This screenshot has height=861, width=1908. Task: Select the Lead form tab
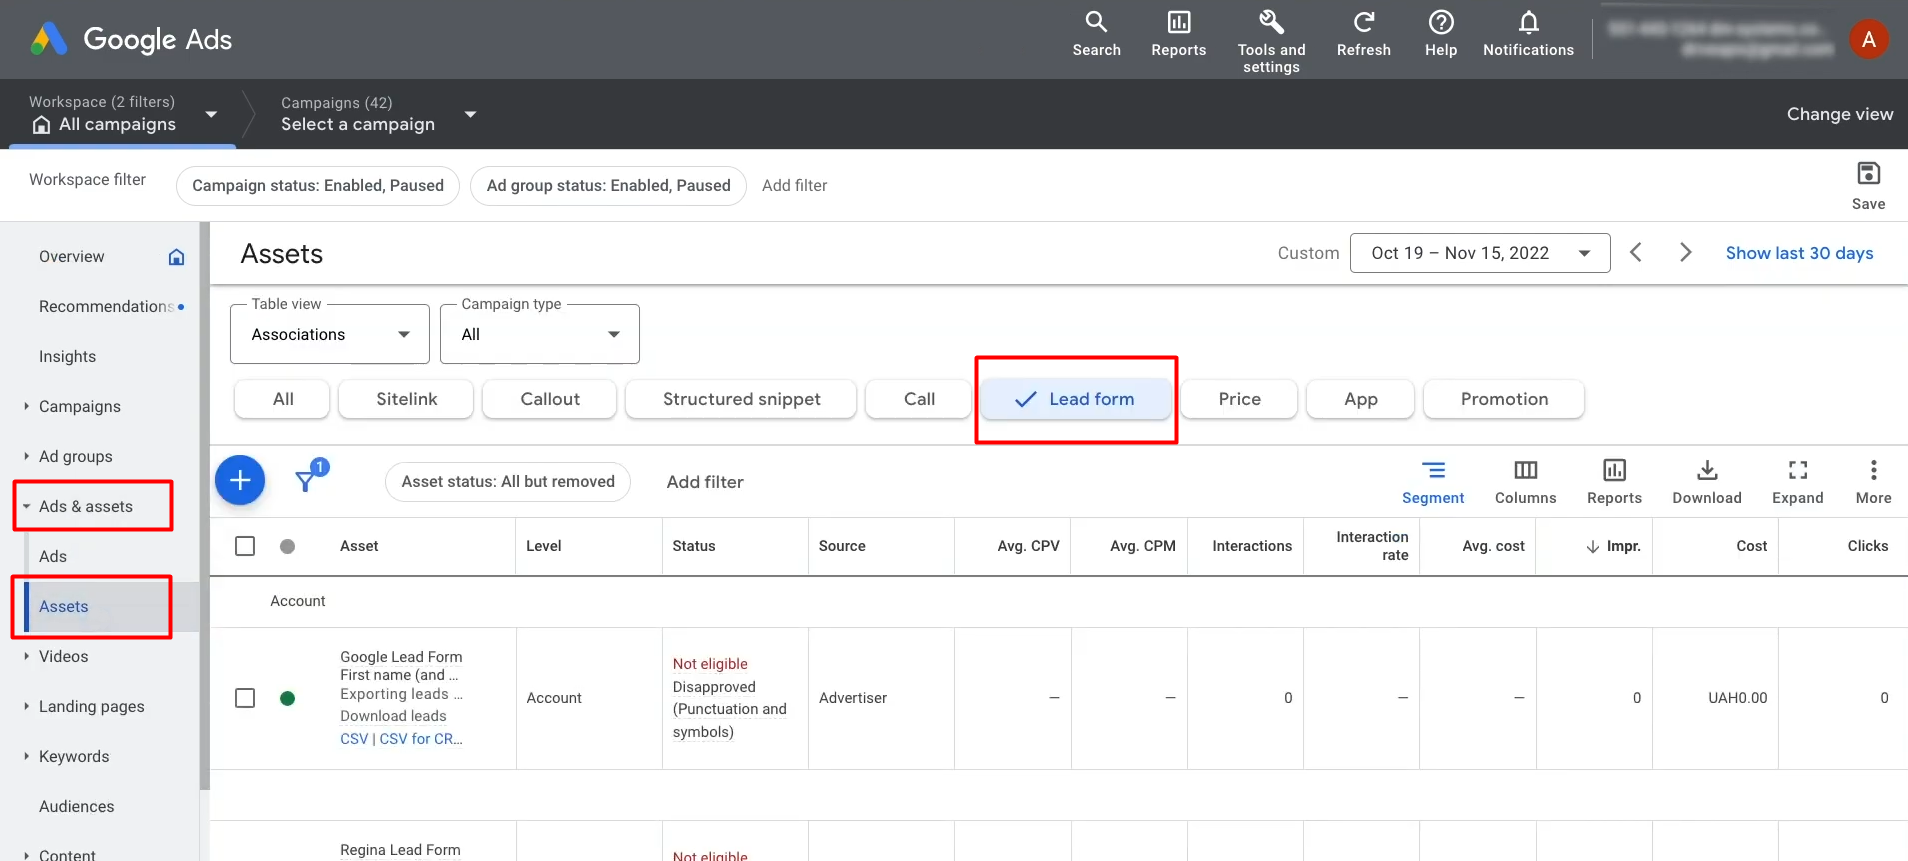click(1075, 399)
